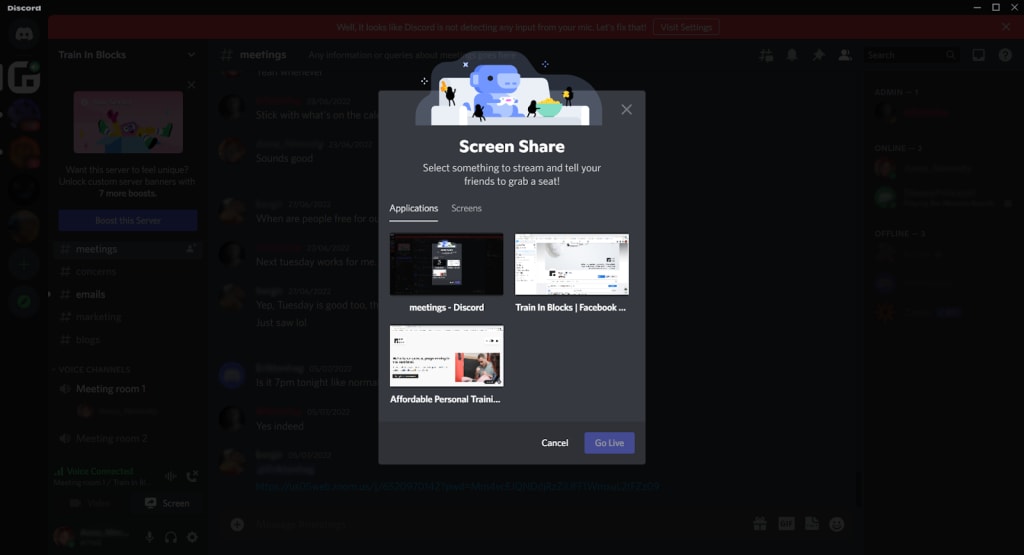
Task: Click the Voice Connected status text
Action: click(x=100, y=471)
